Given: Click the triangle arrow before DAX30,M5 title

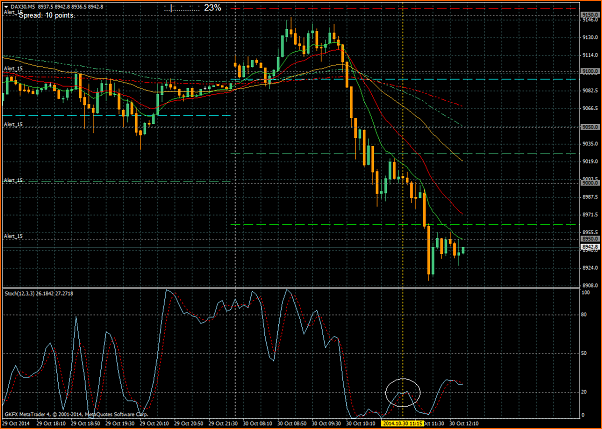Looking at the screenshot, I should coord(6,7).
